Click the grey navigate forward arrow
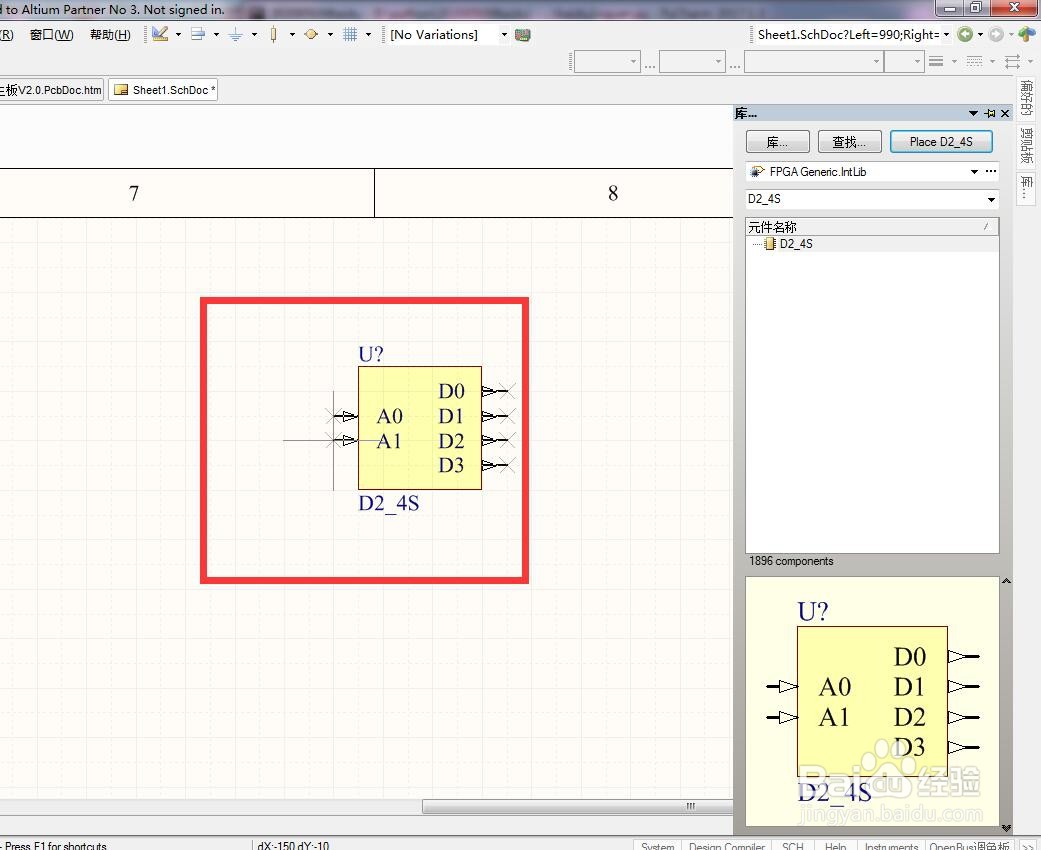Screen dimensions: 1041x850 click(x=996, y=35)
